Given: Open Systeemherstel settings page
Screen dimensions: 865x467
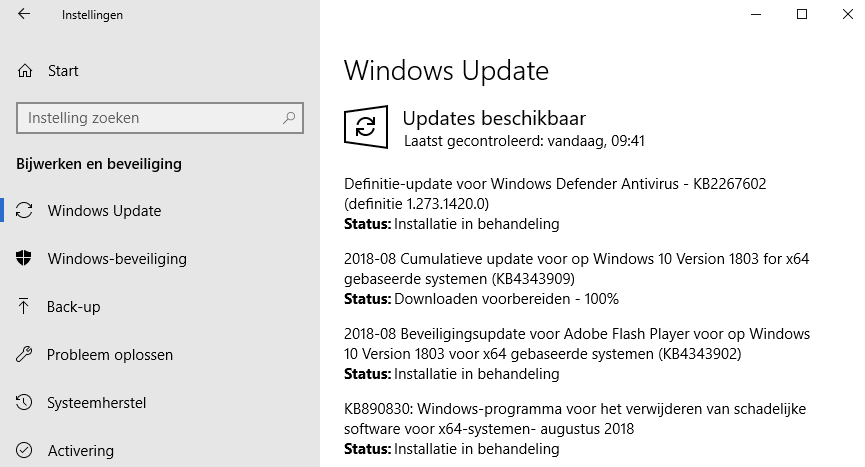Looking at the screenshot, I should coord(97,403).
